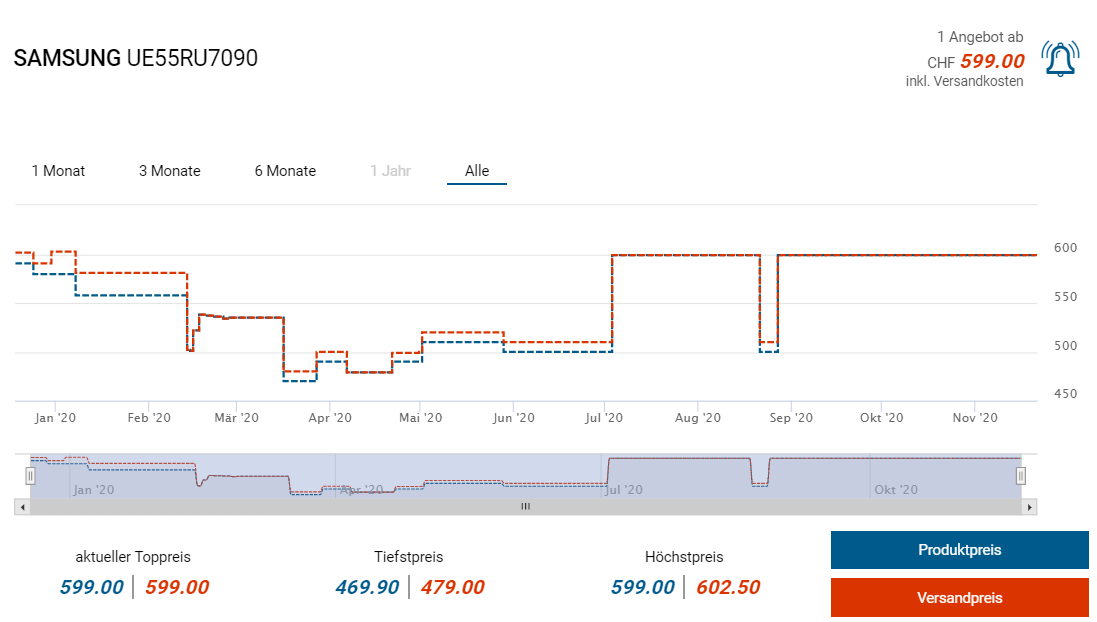This screenshot has height=622, width=1097.
Task: Click the left navigator range handle
Action: 30,476
